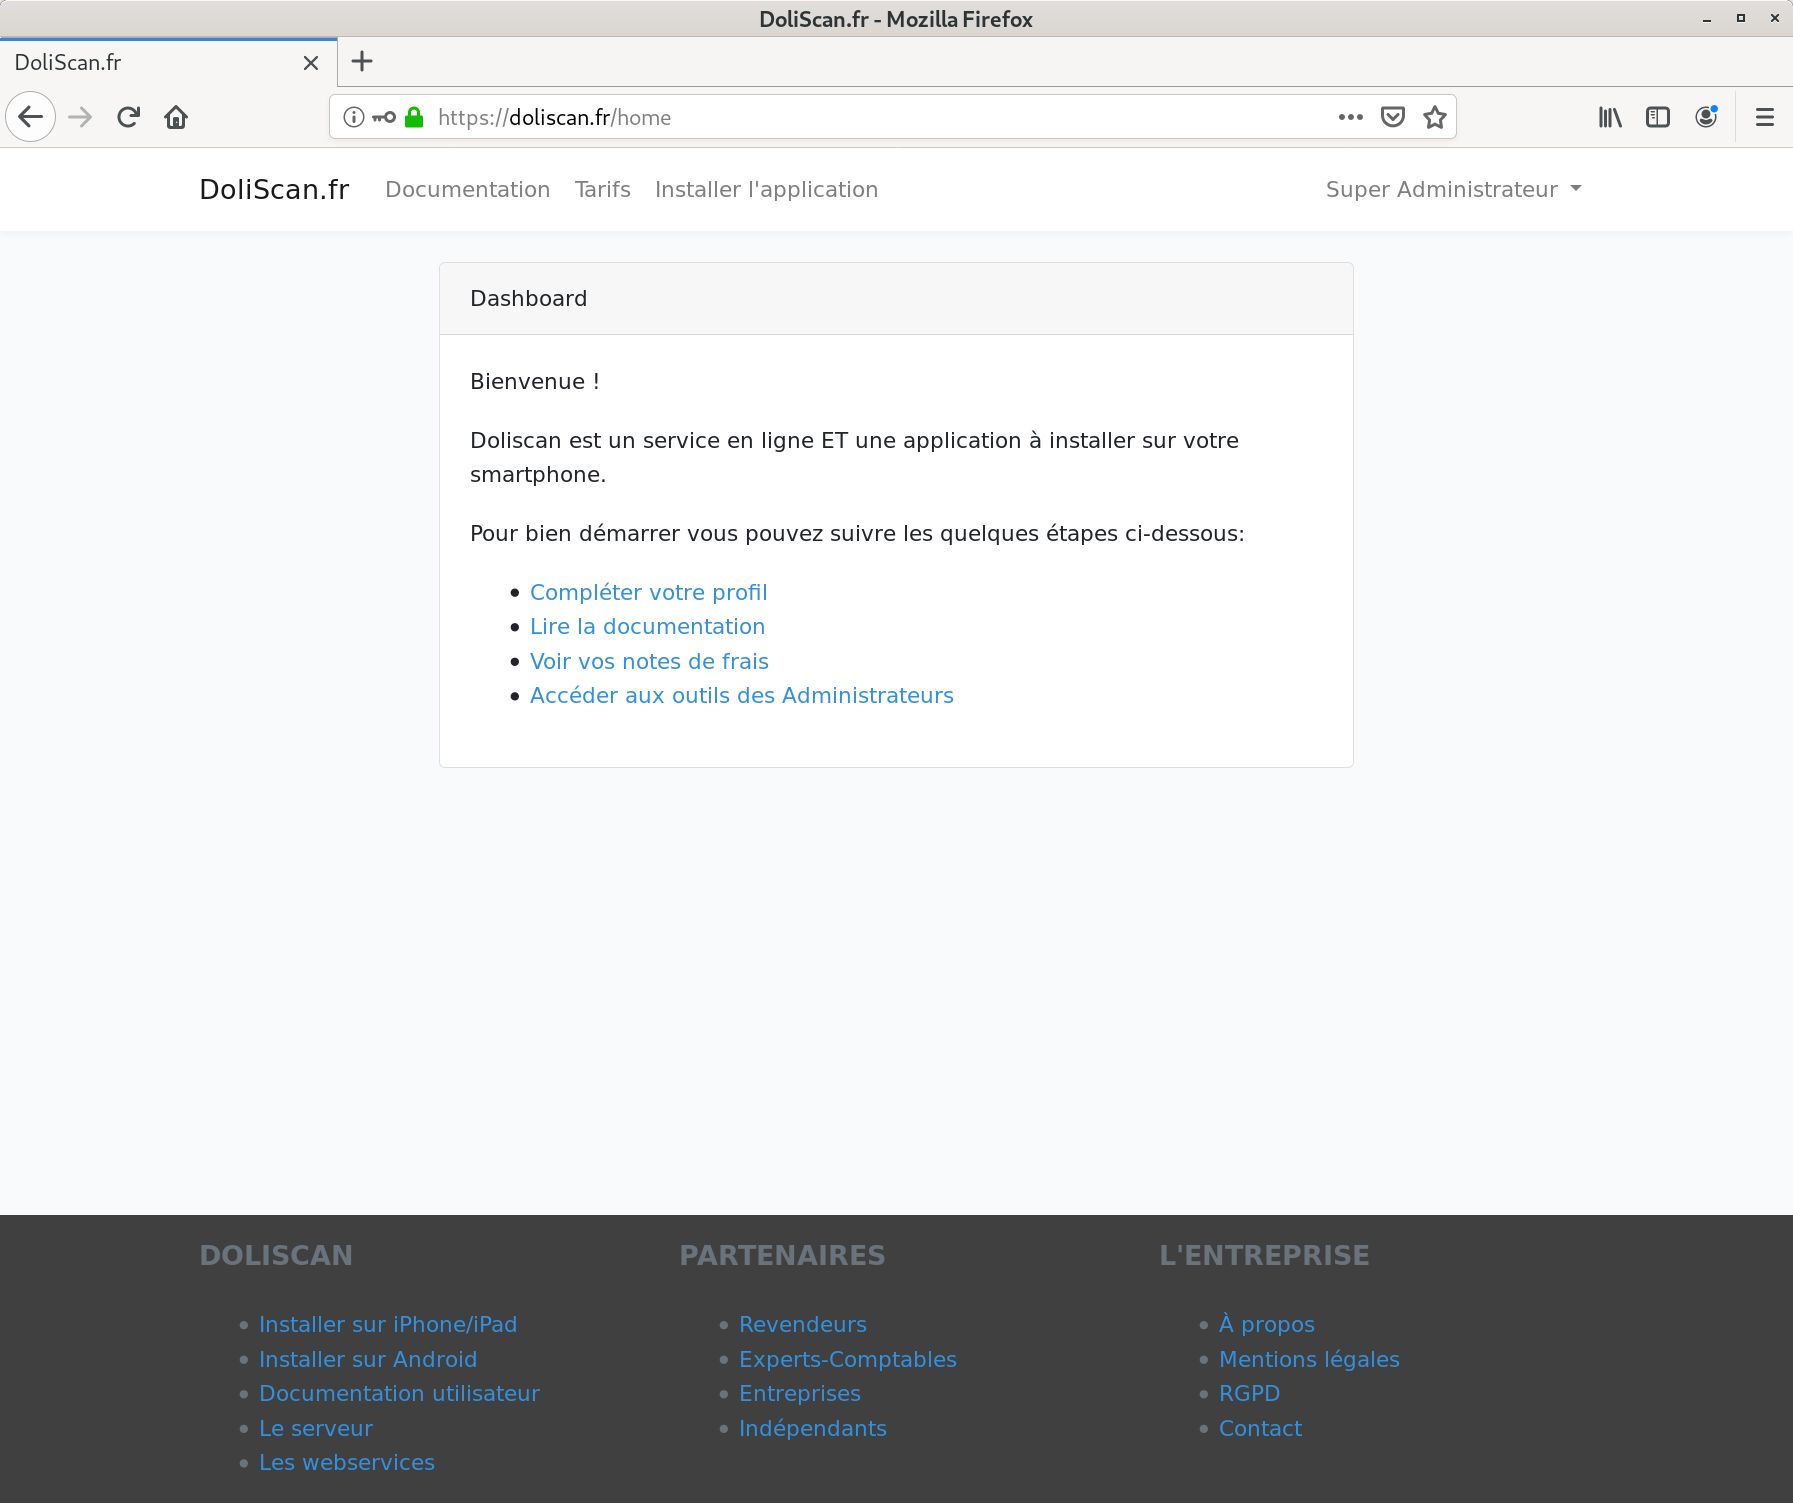Expand the Super Administrateur dropdown

tap(1453, 189)
